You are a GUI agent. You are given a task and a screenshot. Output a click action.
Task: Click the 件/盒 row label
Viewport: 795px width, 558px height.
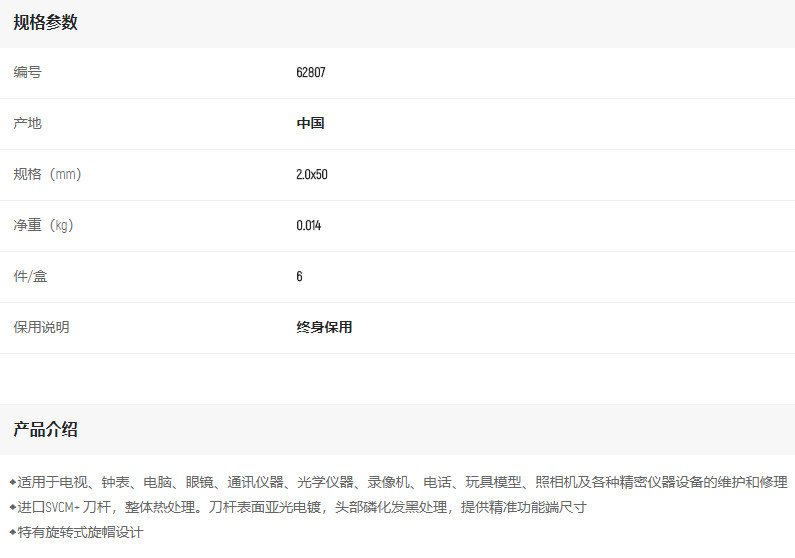pyautogui.click(x=30, y=276)
